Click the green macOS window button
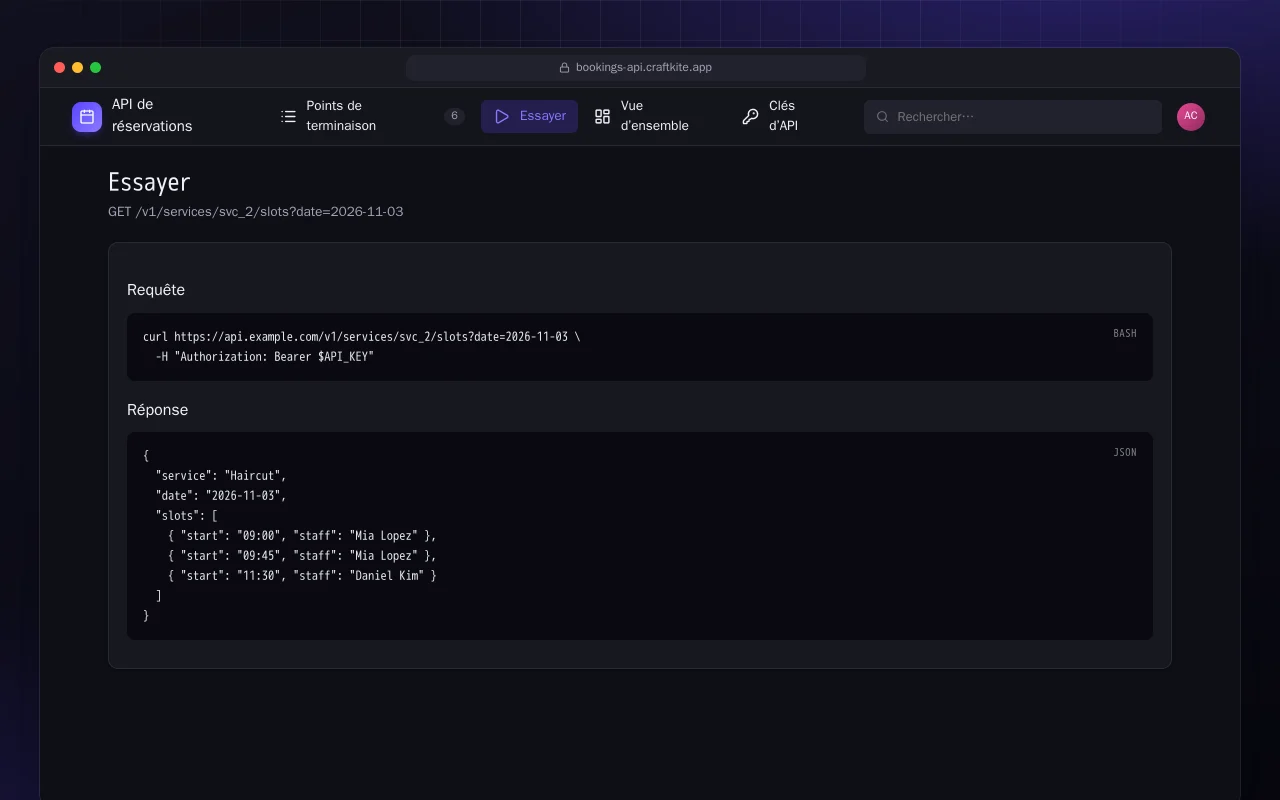Screen dimensions: 1280x800 96,68
